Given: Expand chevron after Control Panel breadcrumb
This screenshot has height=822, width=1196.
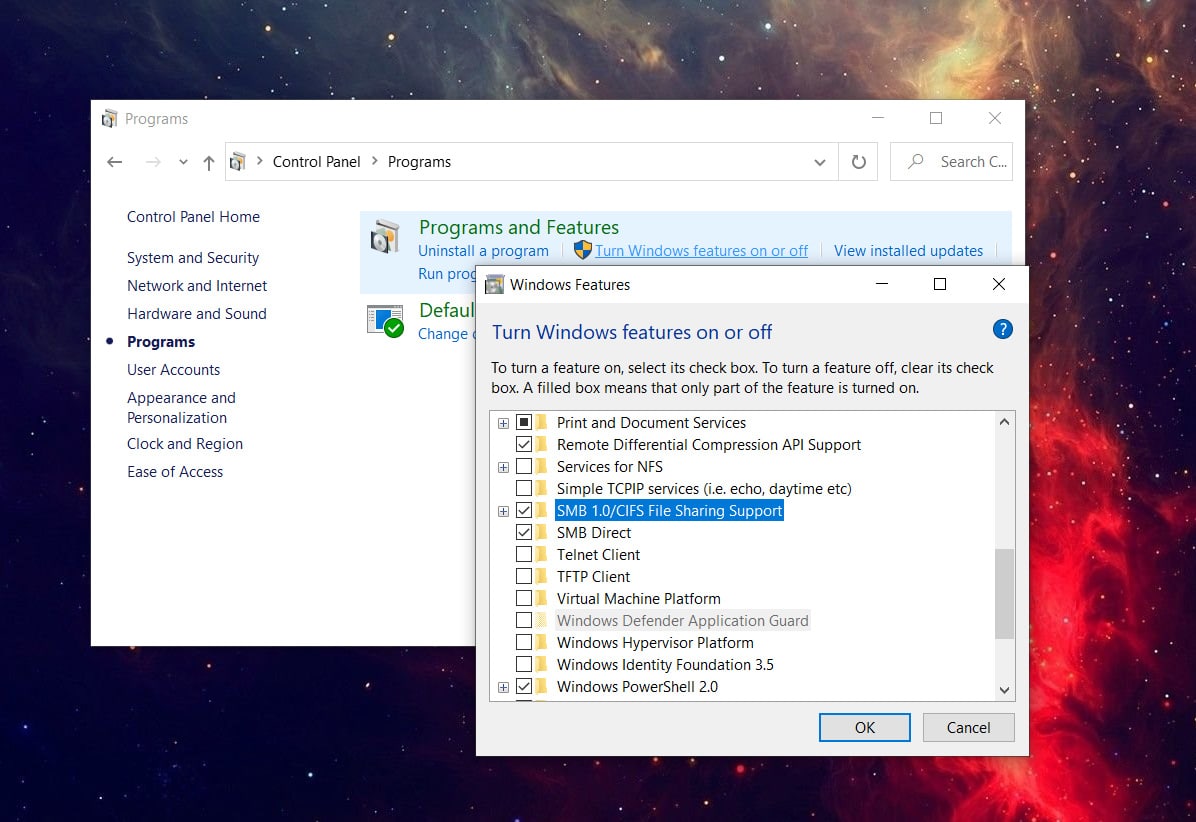Looking at the screenshot, I should tap(375, 161).
